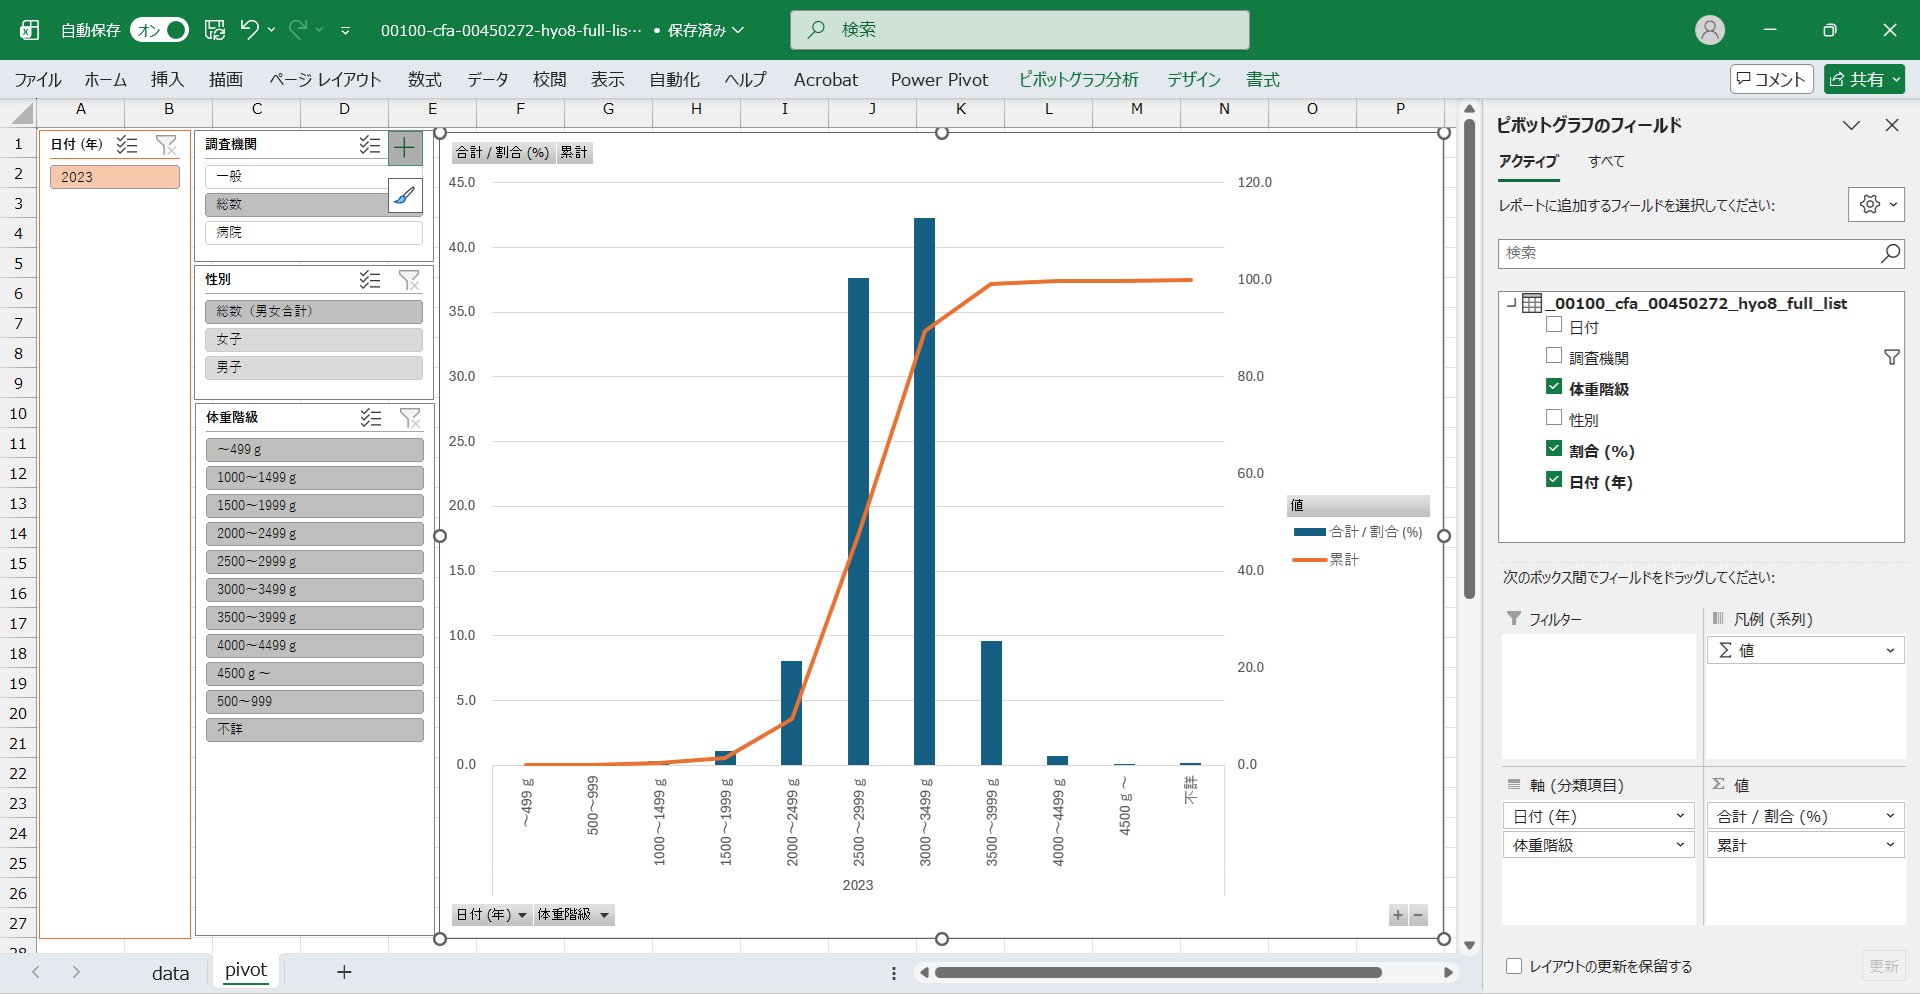Open the ピボットグラフ分析 ribbon tab
Image resolution: width=1920 pixels, height=994 pixels.
(x=1078, y=80)
